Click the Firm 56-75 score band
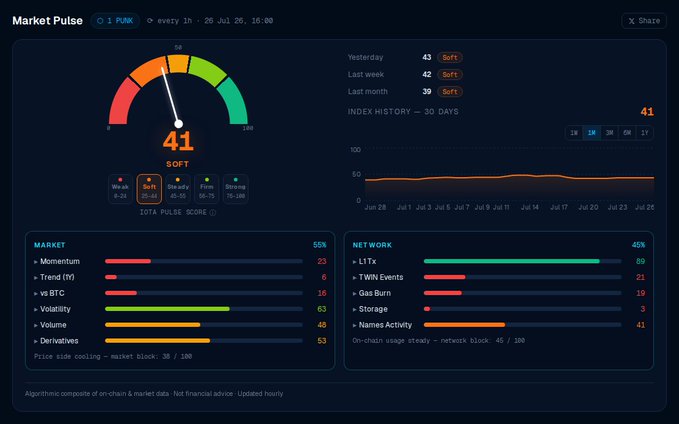Image resolution: width=679 pixels, height=424 pixels. click(207, 189)
